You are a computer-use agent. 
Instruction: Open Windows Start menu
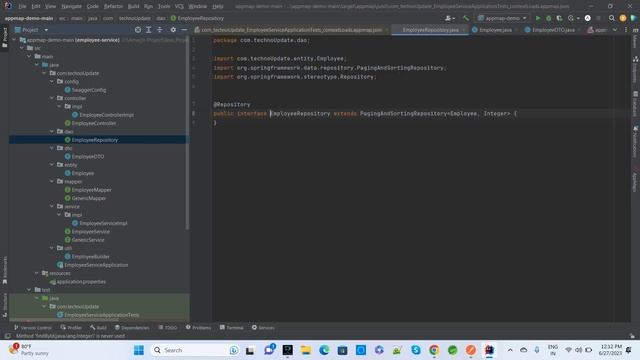[139, 350]
